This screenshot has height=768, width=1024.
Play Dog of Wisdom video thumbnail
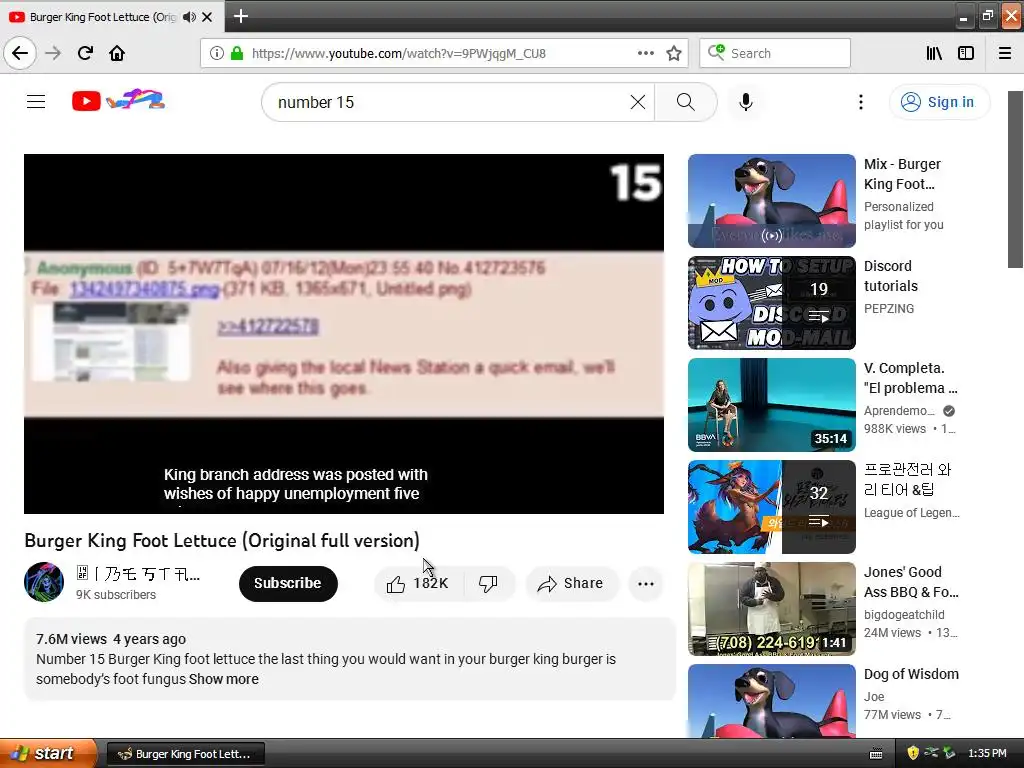(x=771, y=701)
